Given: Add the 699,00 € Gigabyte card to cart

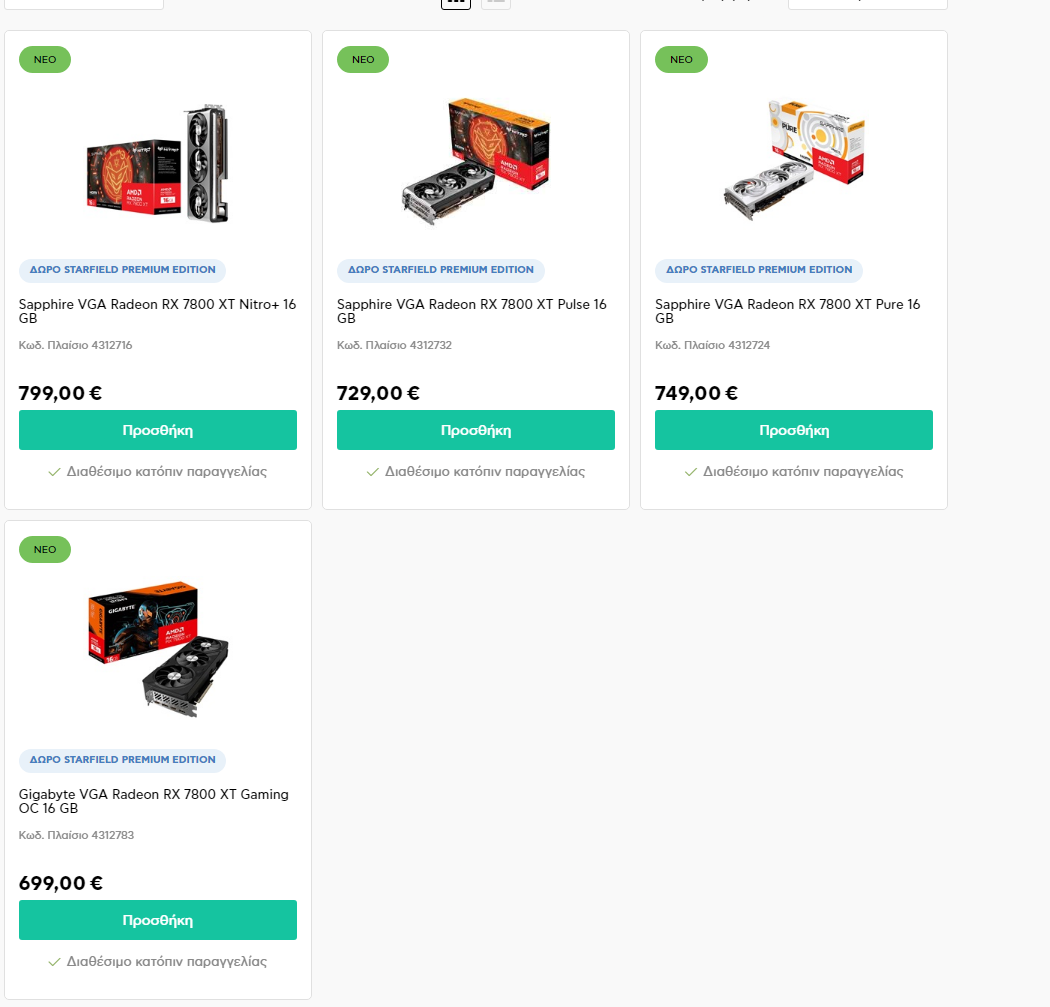Looking at the screenshot, I should pyautogui.click(x=158, y=920).
